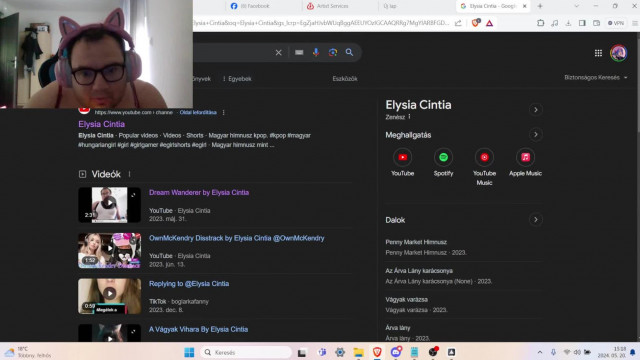Open File Explorer from taskbar
Image resolution: width=640 pixels, height=360 pixels.
pos(358,352)
